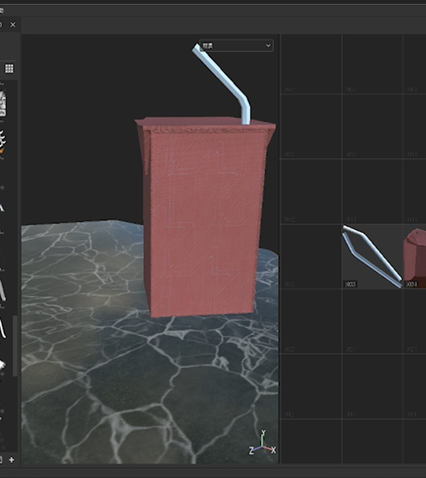The height and width of the screenshot is (478, 426).
Task: Close the panel tab with the X
Action: tap(13, 25)
